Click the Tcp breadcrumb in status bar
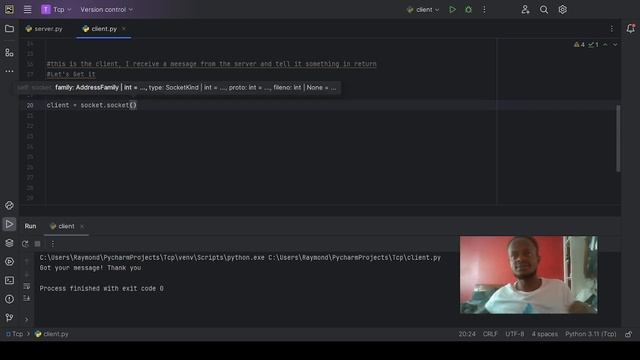The image size is (640, 360). click(x=15, y=334)
